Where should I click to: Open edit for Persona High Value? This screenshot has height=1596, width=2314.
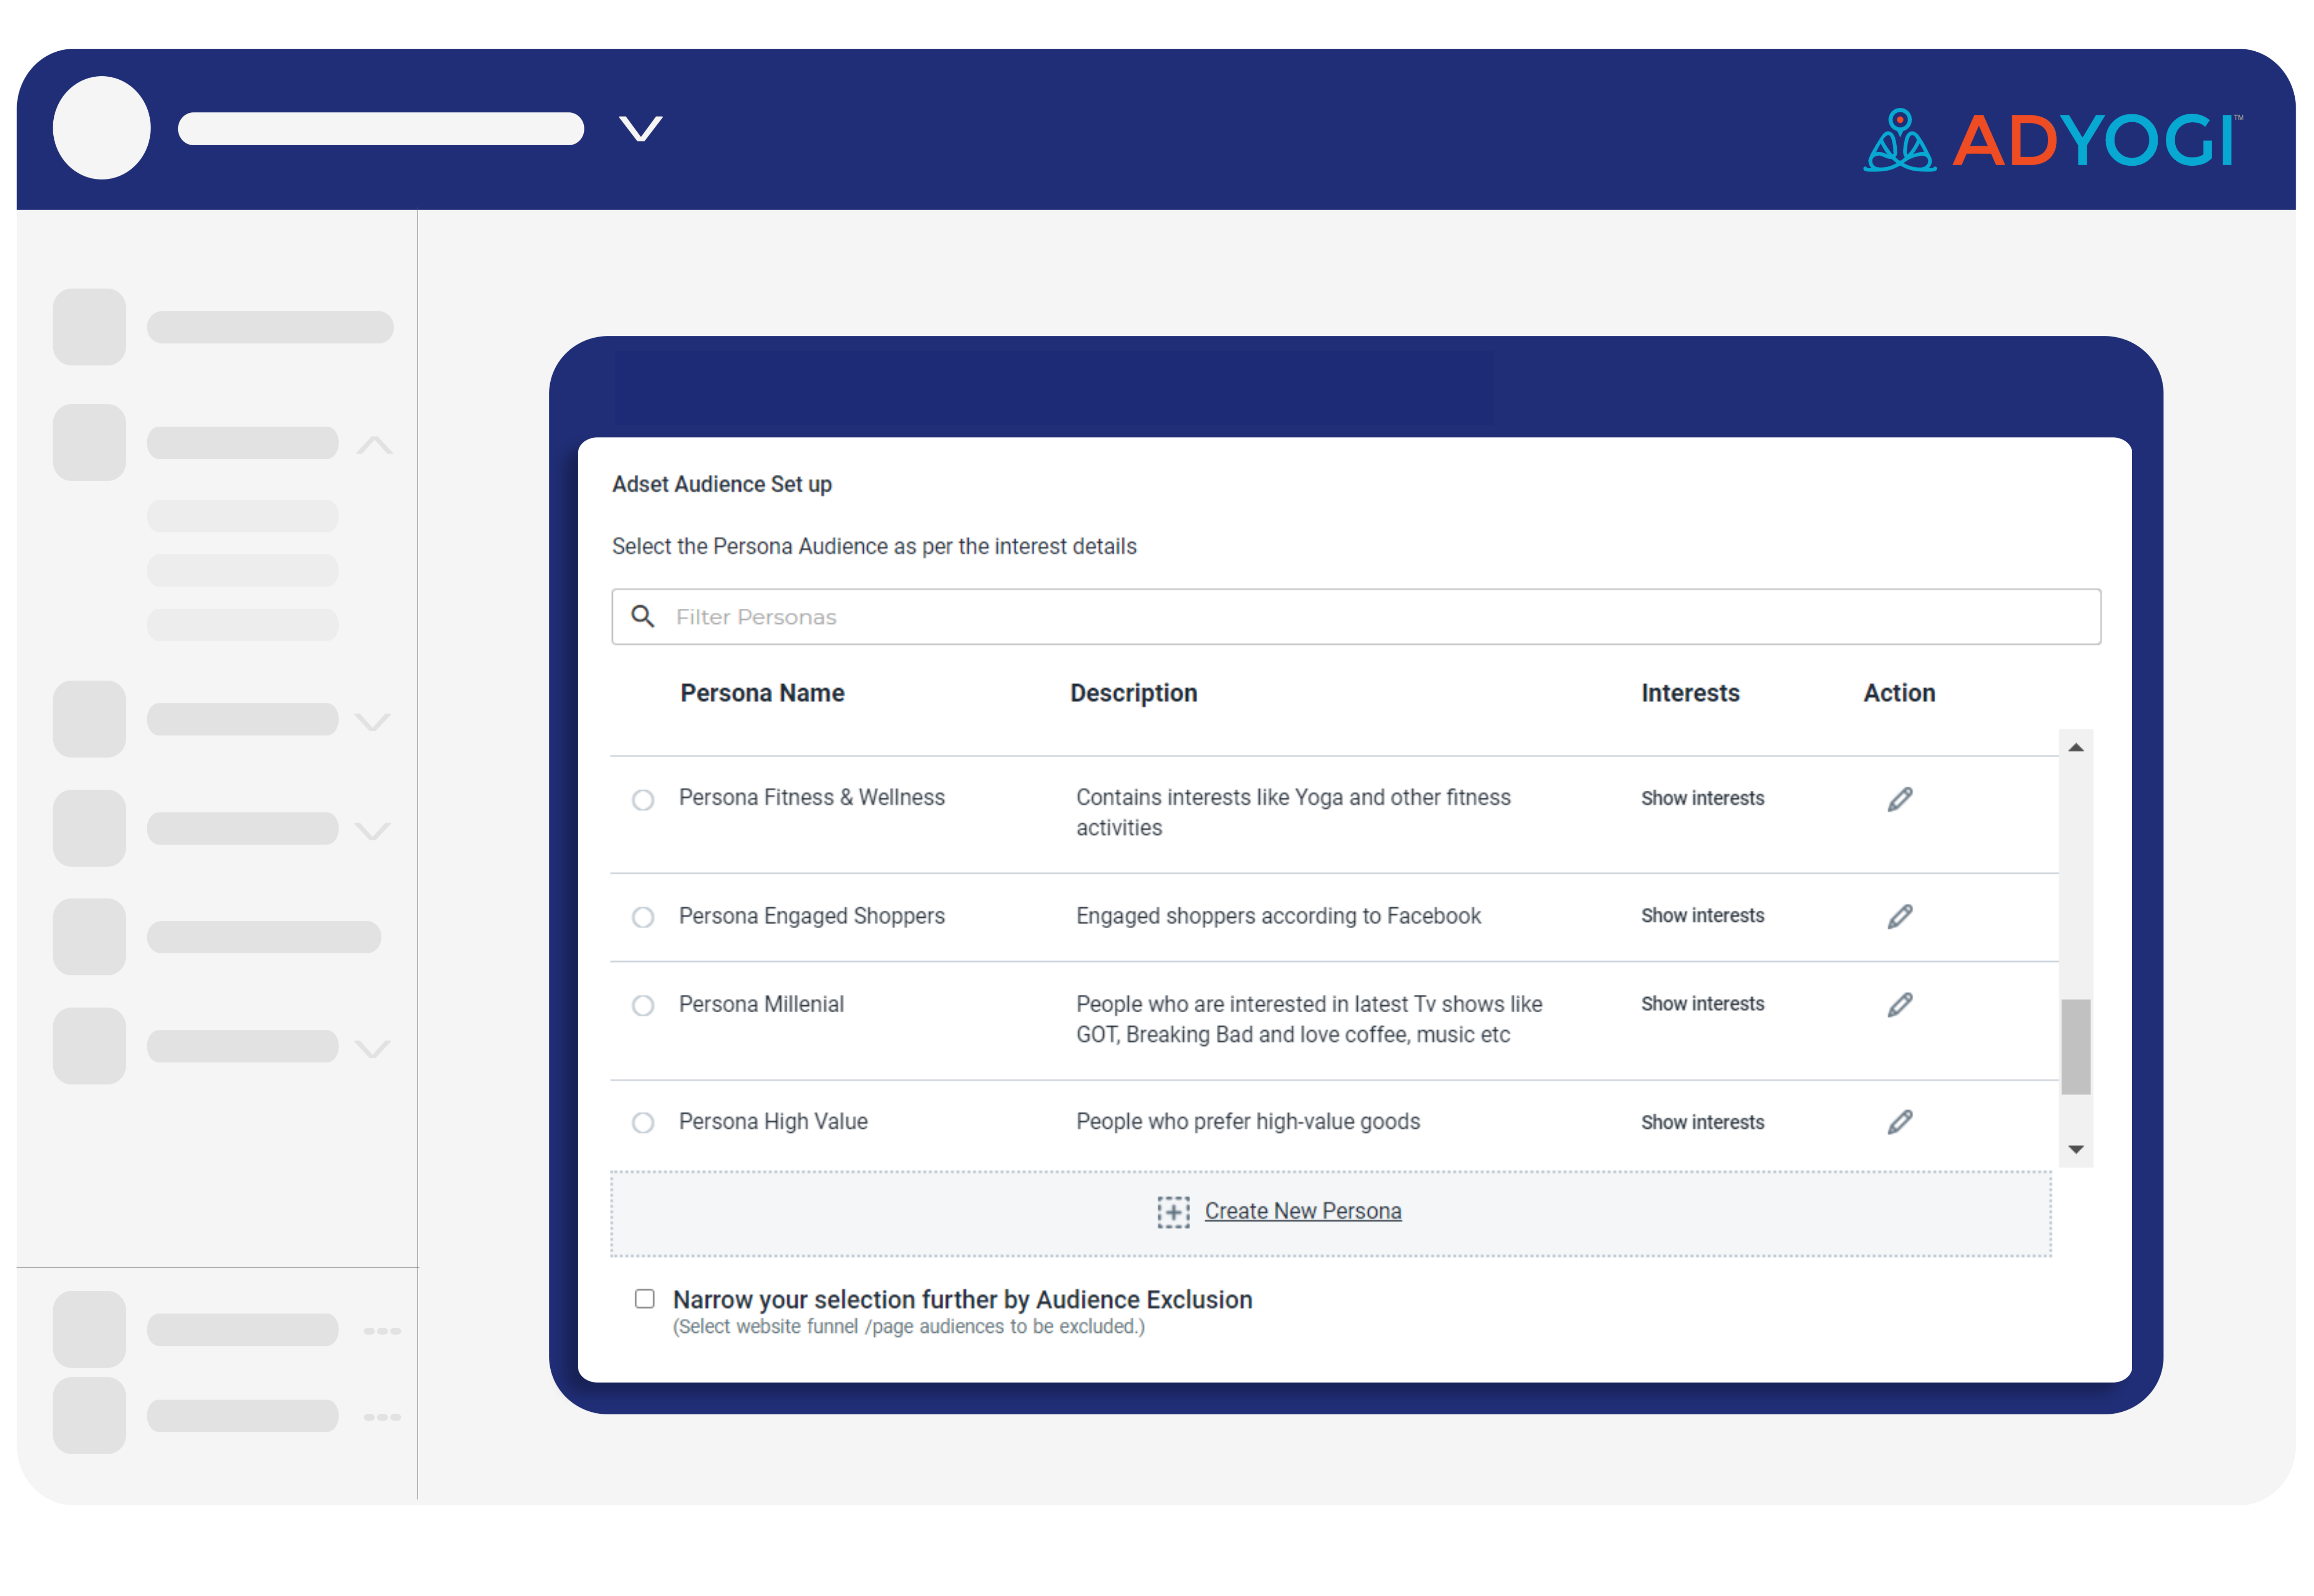coord(1899,1122)
